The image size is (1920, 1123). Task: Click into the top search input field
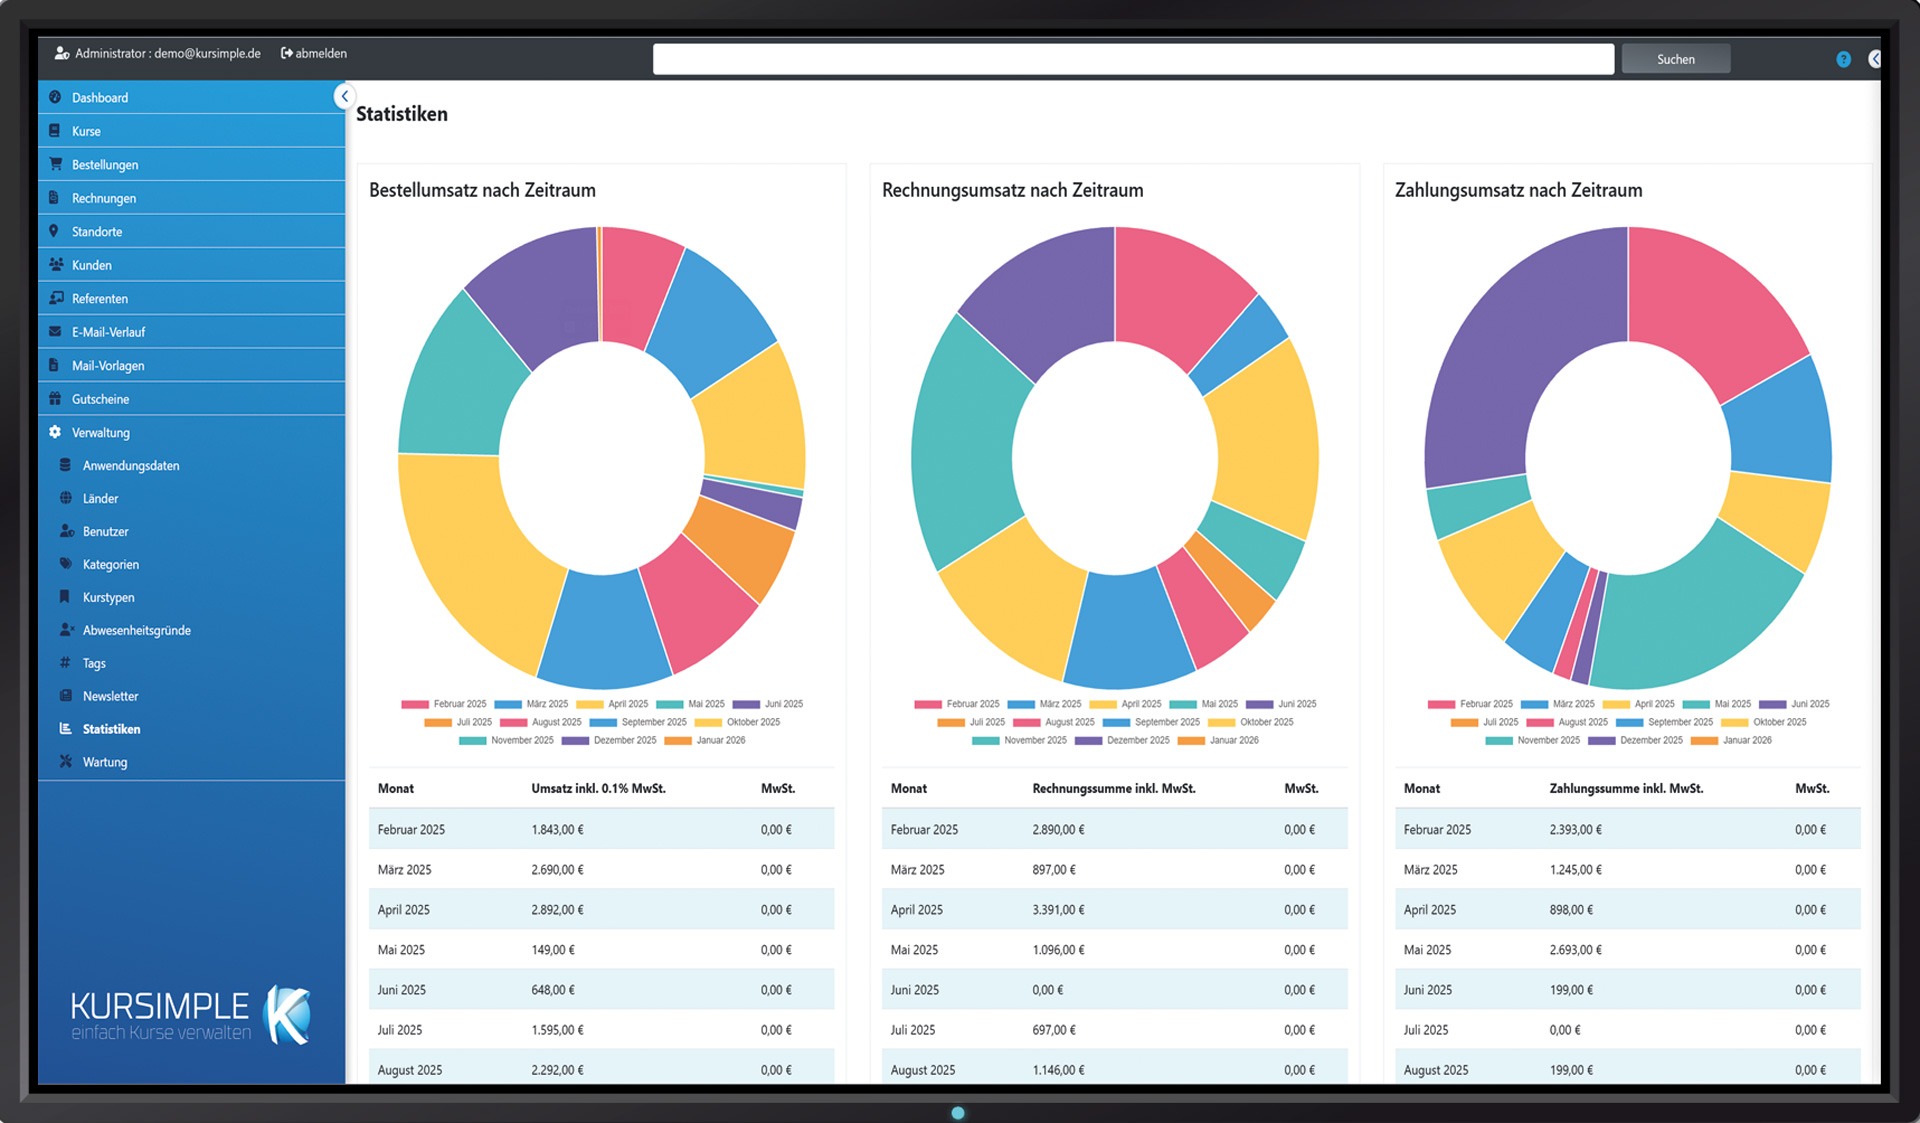(x=1132, y=59)
